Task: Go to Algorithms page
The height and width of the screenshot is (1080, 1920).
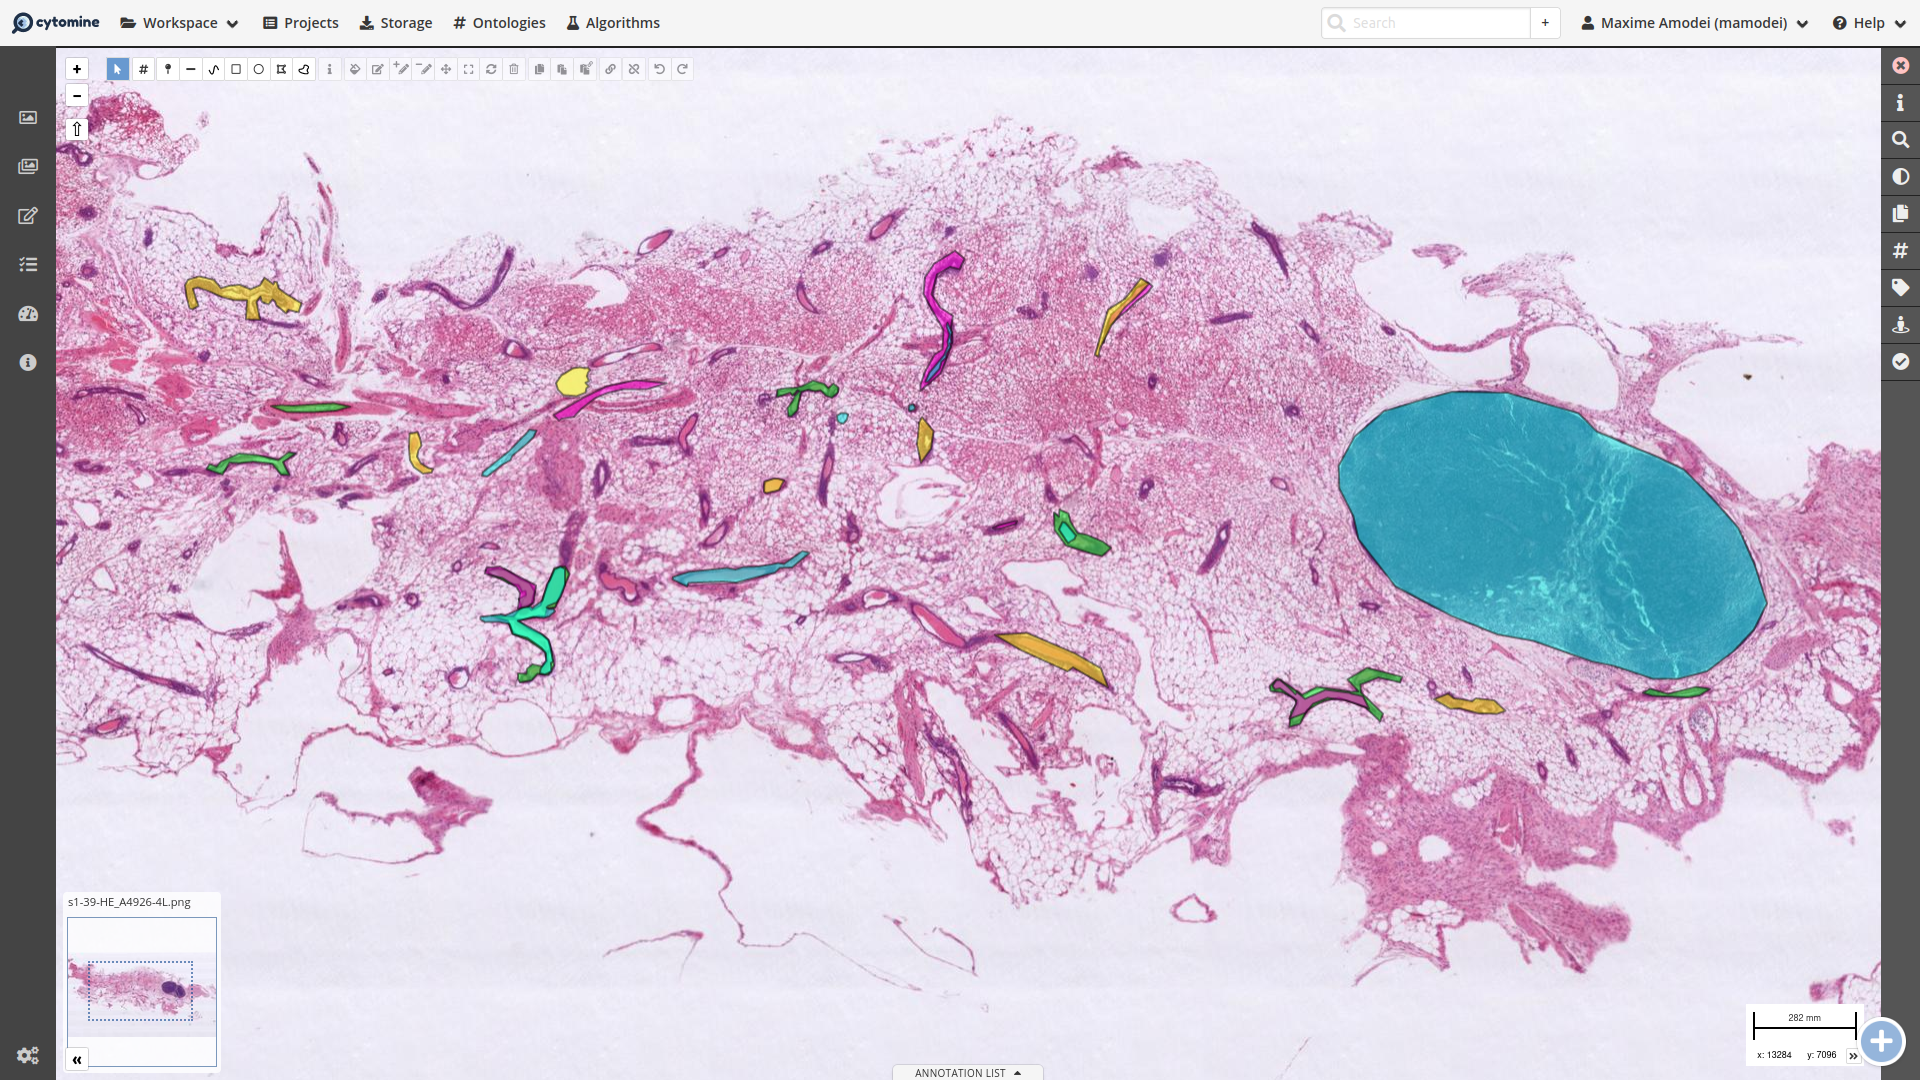Action: click(x=613, y=23)
